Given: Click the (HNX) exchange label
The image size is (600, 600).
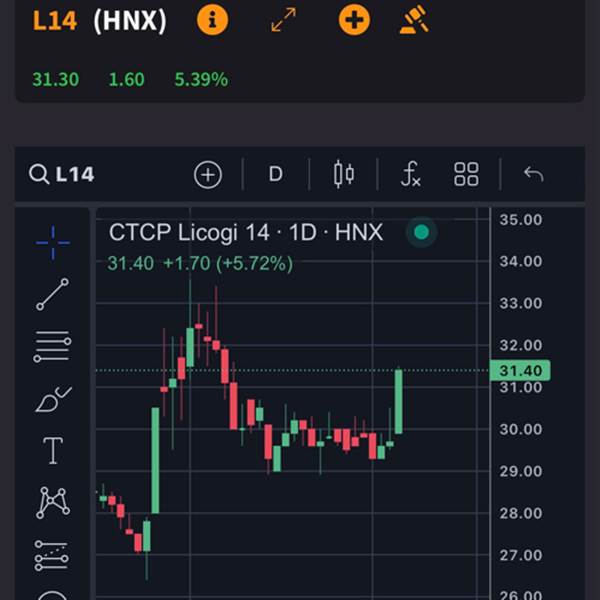Looking at the screenshot, I should 130,21.
